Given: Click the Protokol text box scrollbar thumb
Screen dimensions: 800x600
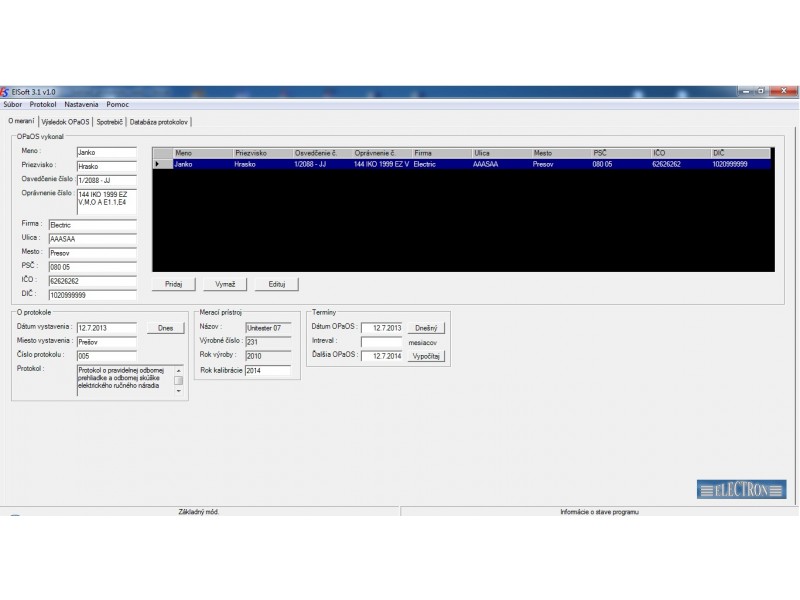Looking at the screenshot, I should 179,381.
